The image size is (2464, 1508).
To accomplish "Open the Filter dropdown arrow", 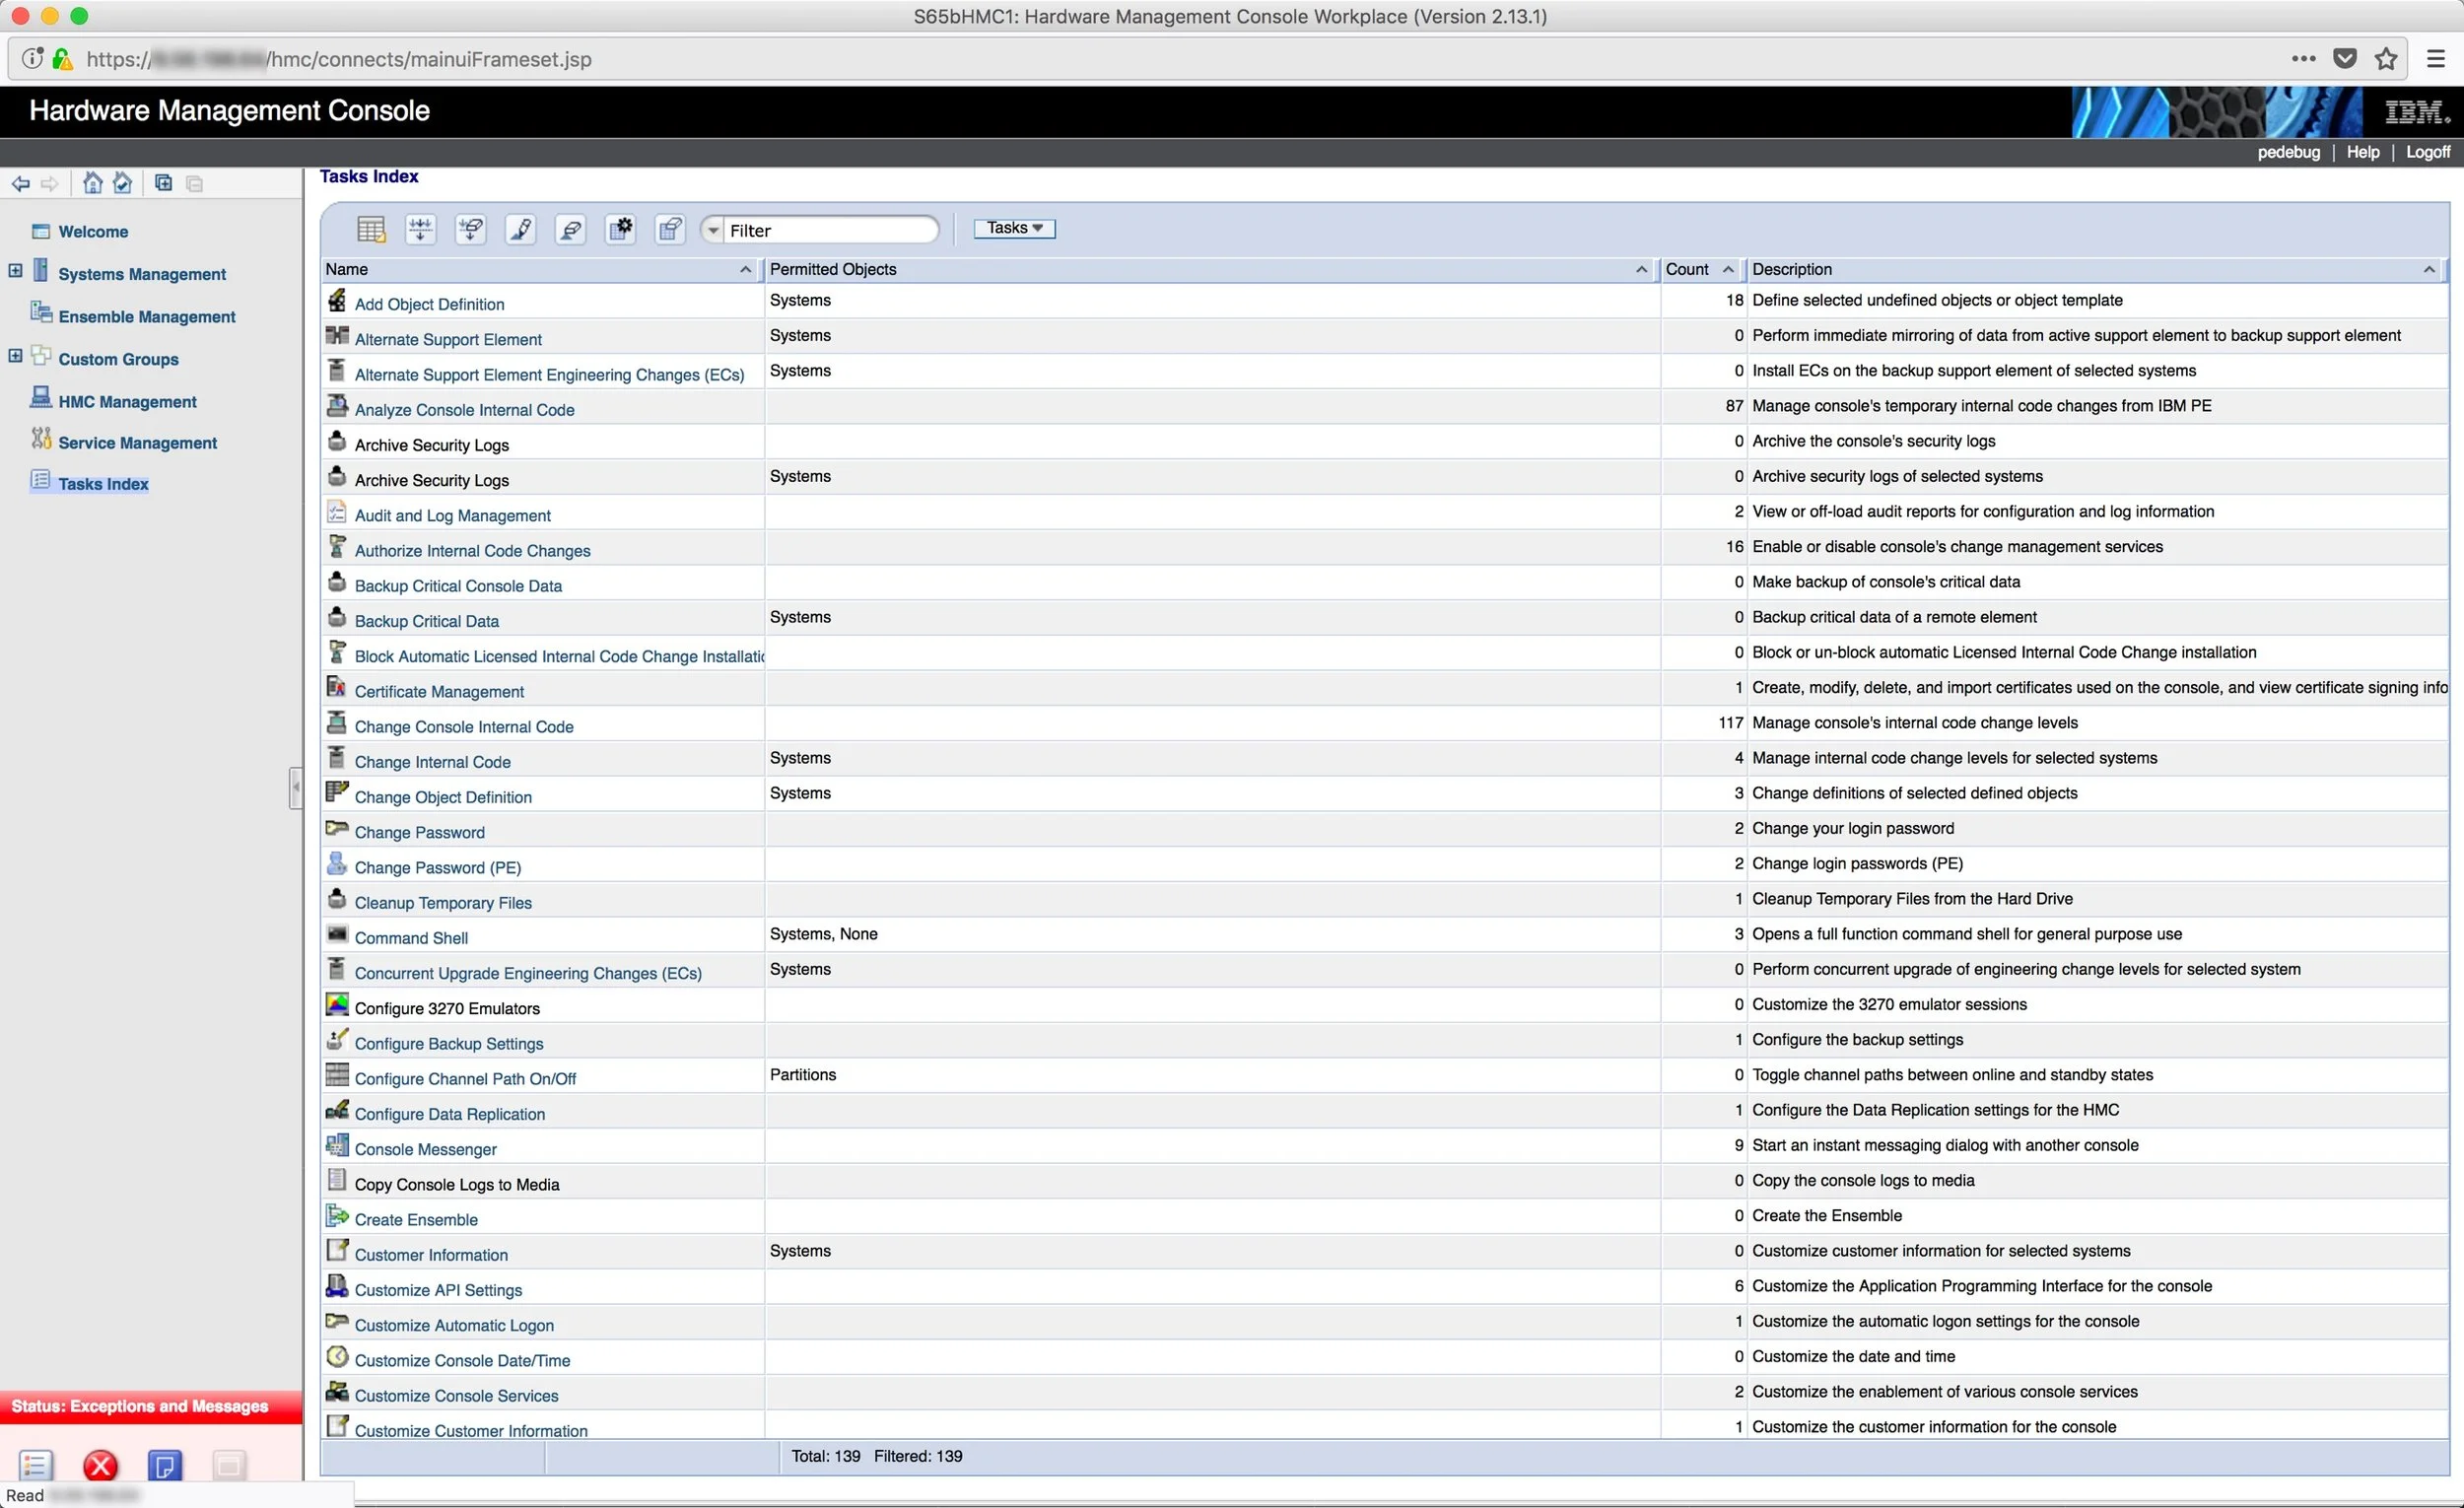I will pos(713,230).
